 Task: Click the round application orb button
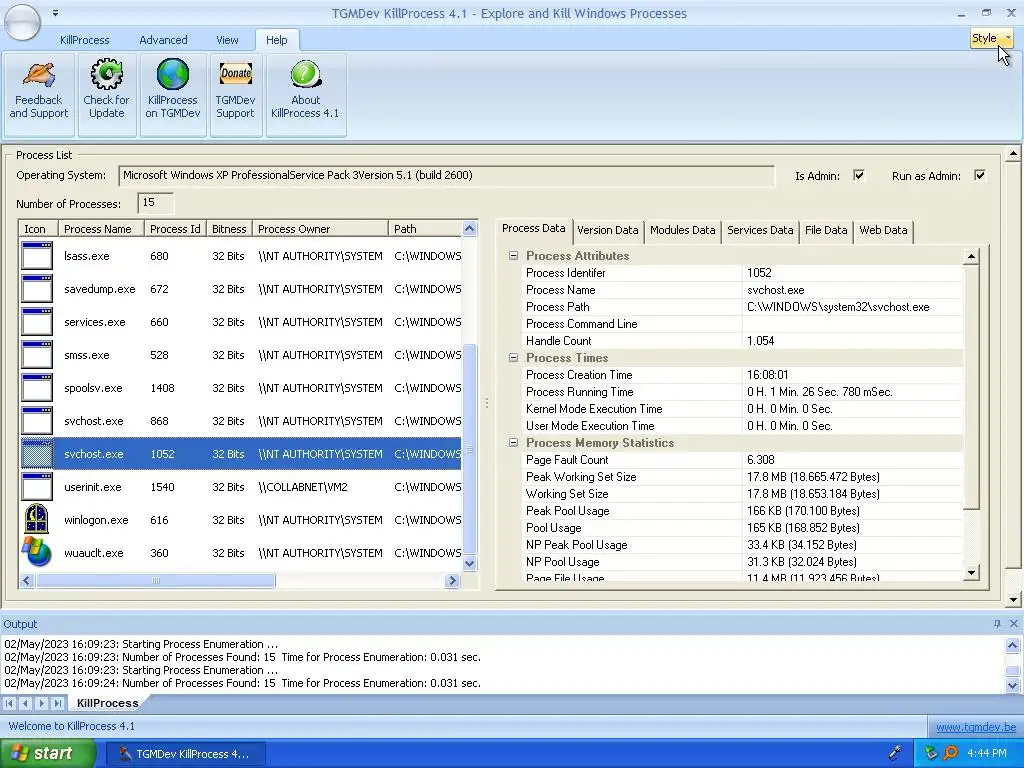23,22
